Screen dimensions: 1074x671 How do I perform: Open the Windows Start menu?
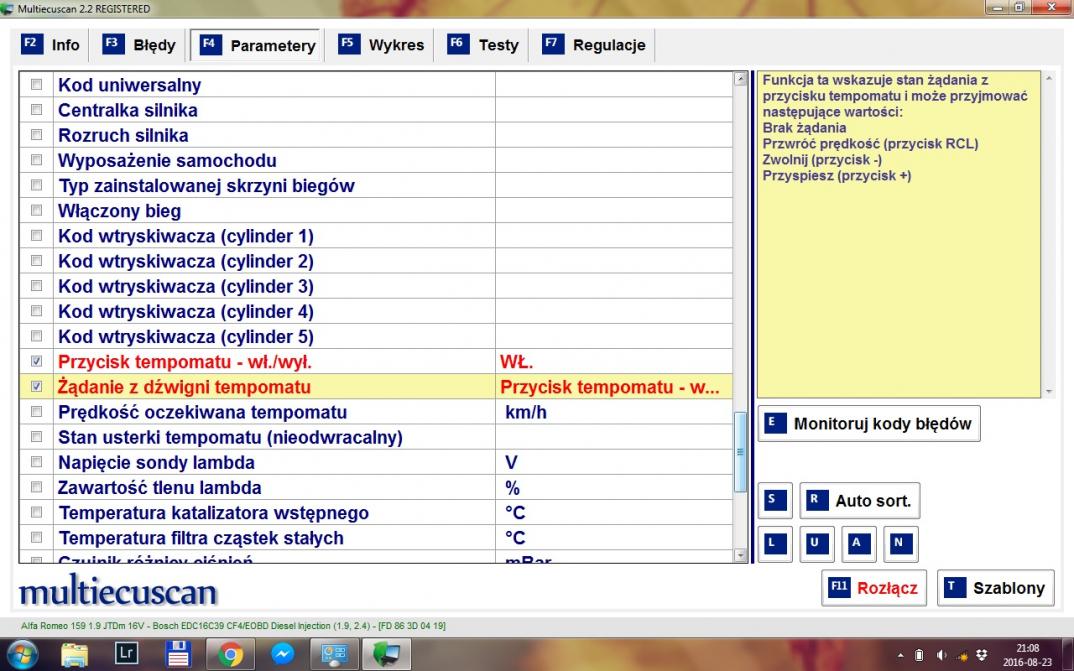[22, 654]
